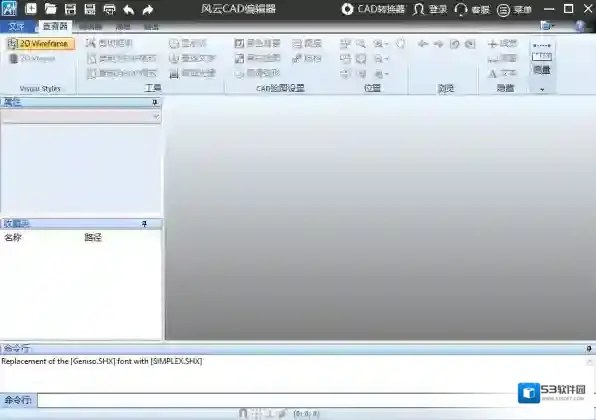Screen dimensions: 596x420
Task: Toggle the second option under 黑色背景
Action: point(257,58)
